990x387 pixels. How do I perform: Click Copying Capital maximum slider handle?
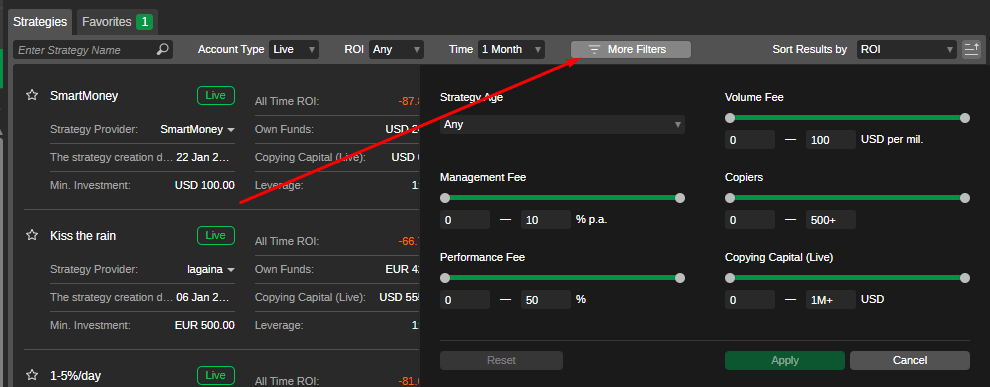(964, 278)
